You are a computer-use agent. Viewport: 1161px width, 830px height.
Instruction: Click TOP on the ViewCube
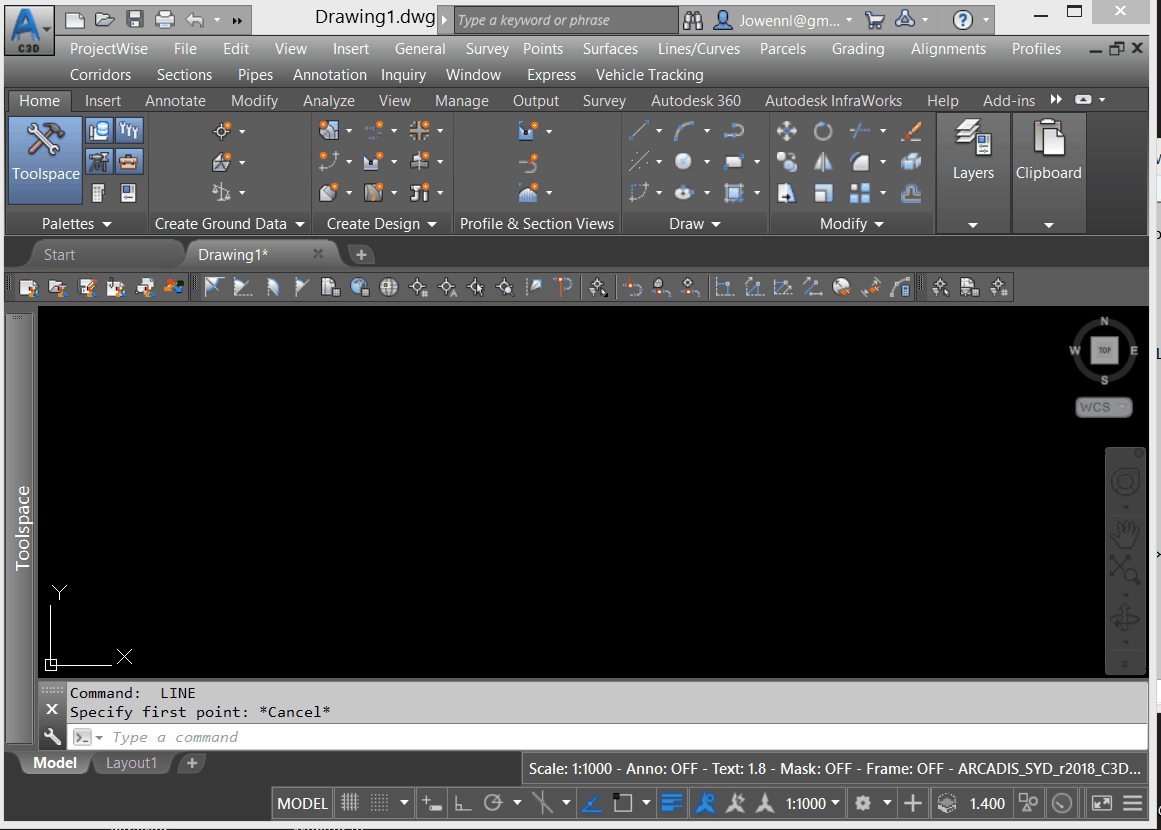(1104, 350)
